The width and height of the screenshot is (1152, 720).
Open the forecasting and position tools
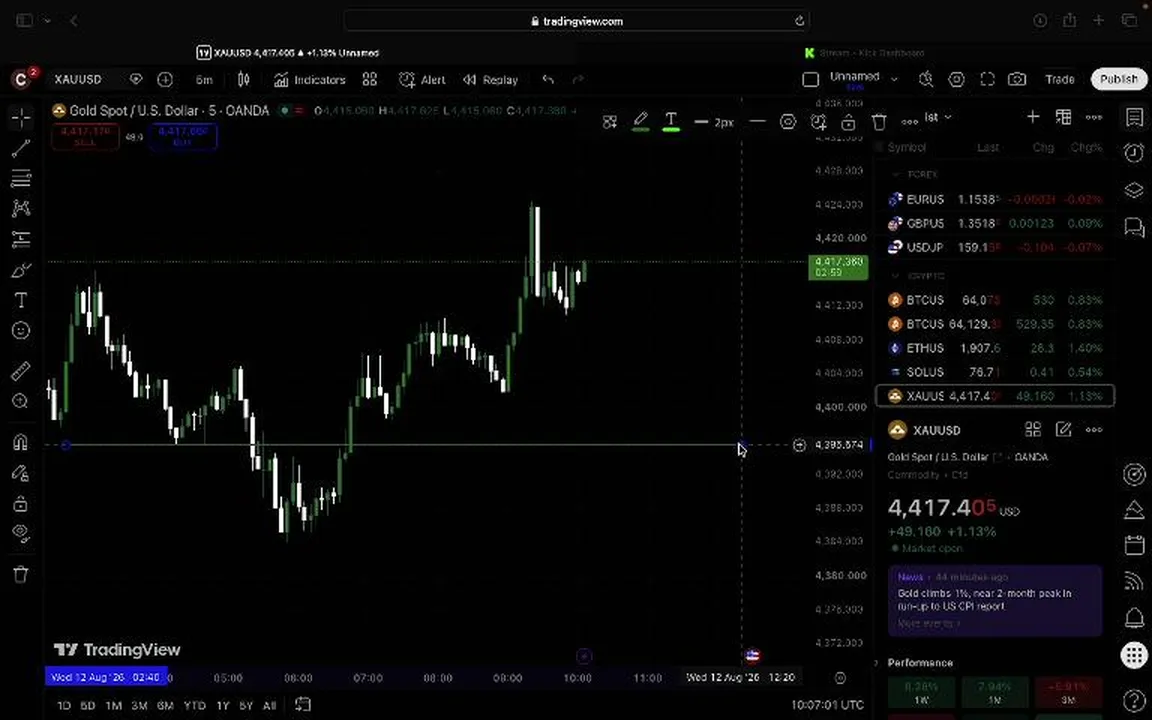pyautogui.click(x=21, y=239)
